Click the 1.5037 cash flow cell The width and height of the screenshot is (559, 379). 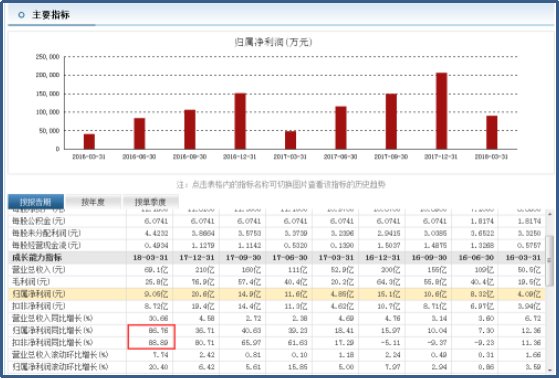(389, 245)
